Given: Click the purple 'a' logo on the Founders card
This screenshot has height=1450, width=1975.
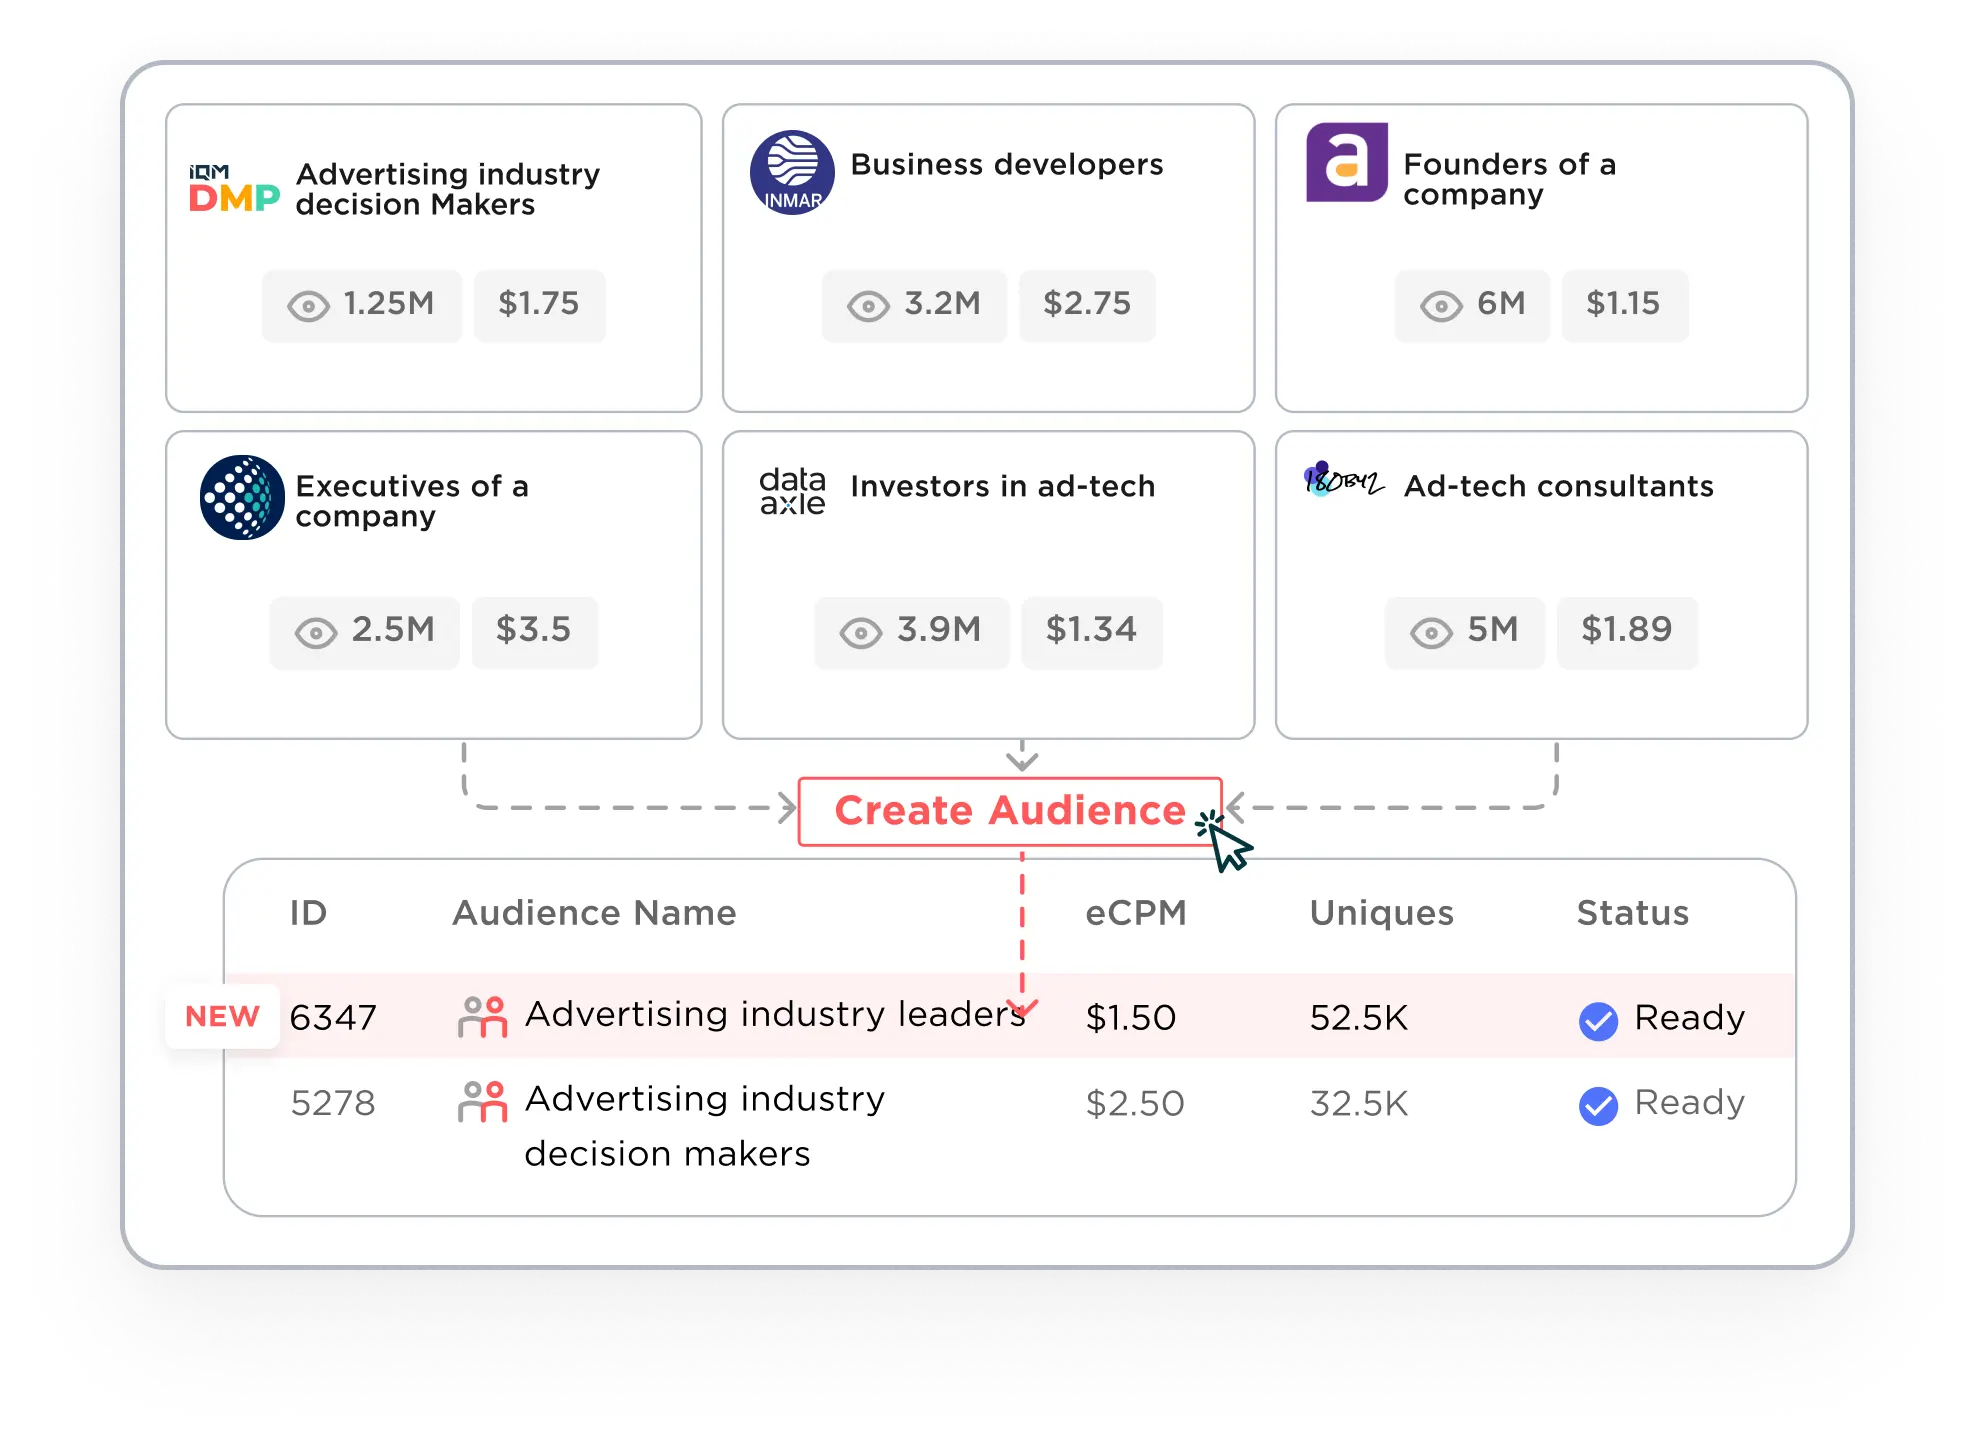Looking at the screenshot, I should (x=1346, y=163).
